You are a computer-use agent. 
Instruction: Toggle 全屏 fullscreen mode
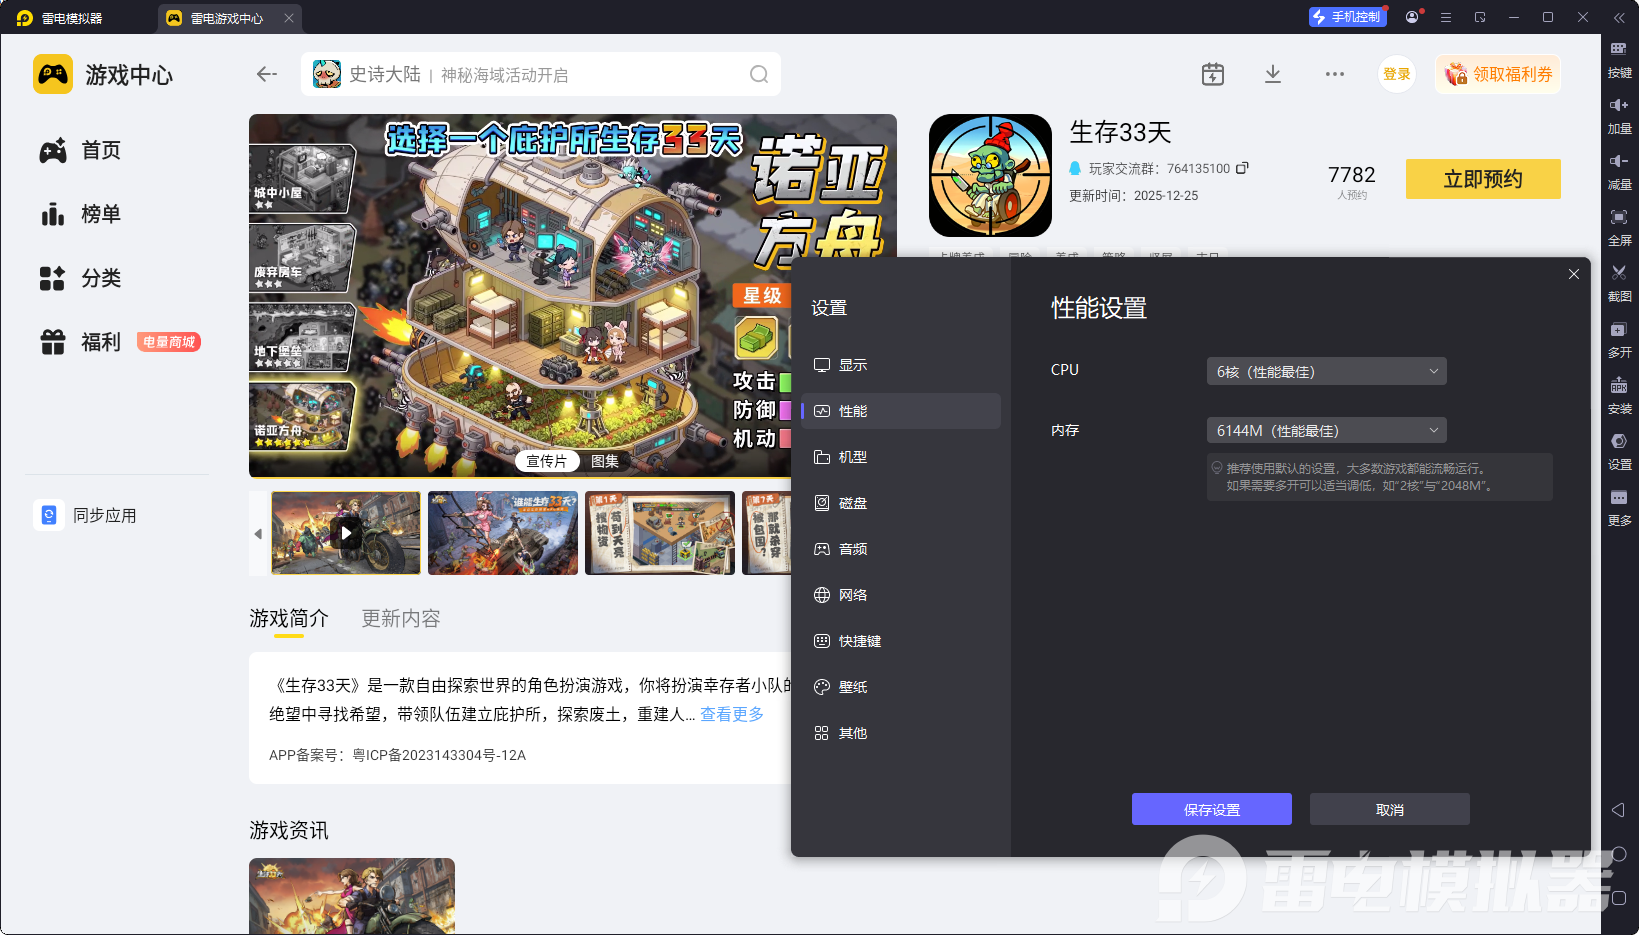tap(1619, 227)
